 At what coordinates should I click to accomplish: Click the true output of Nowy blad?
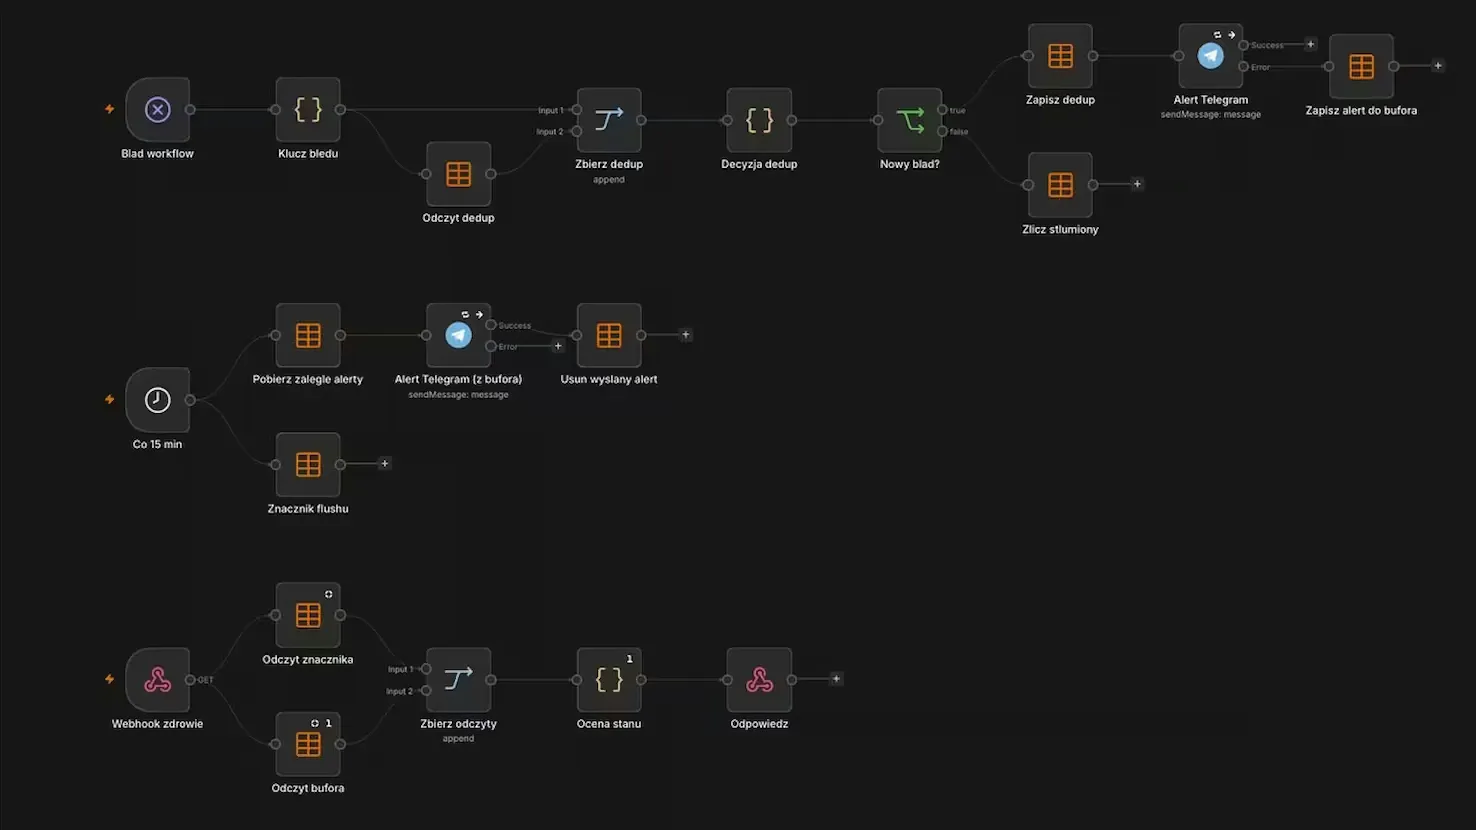[942, 110]
